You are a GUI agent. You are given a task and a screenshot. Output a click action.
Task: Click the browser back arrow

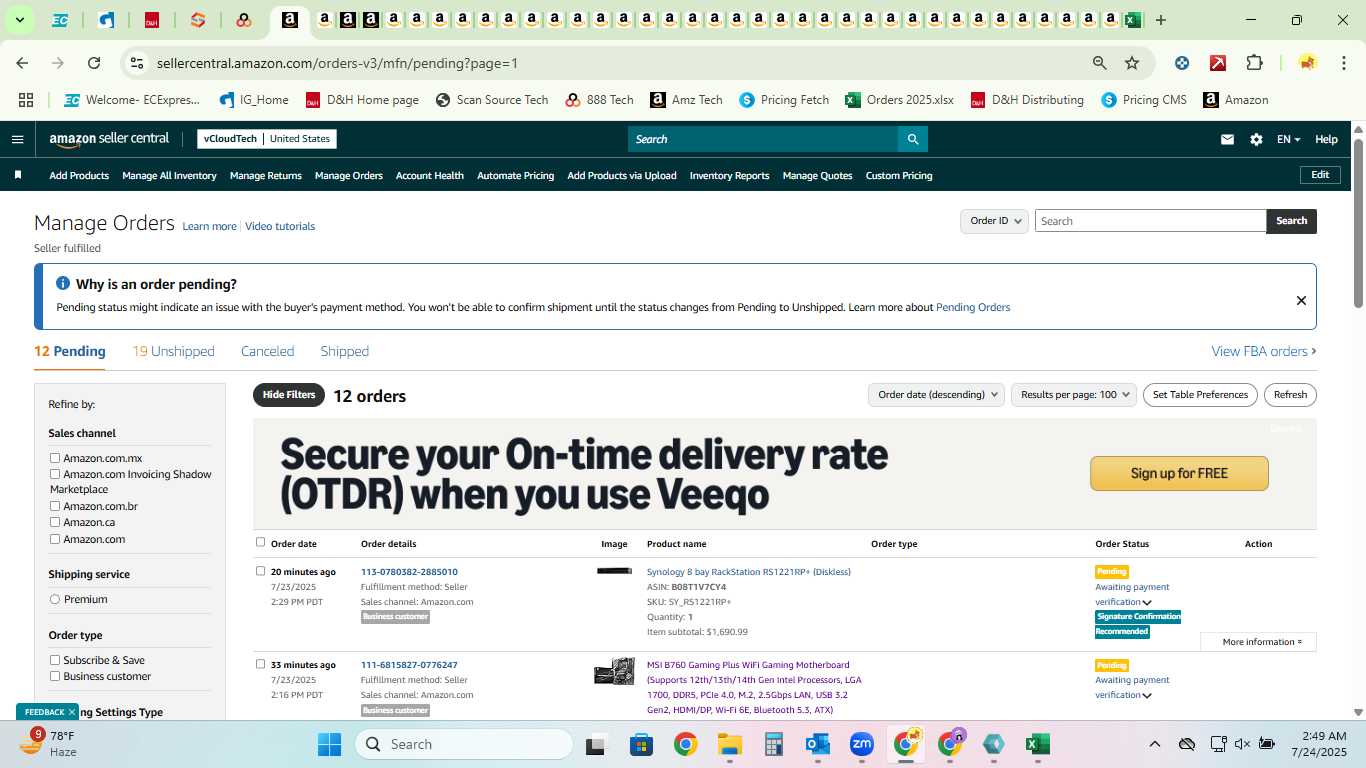pos(22,63)
